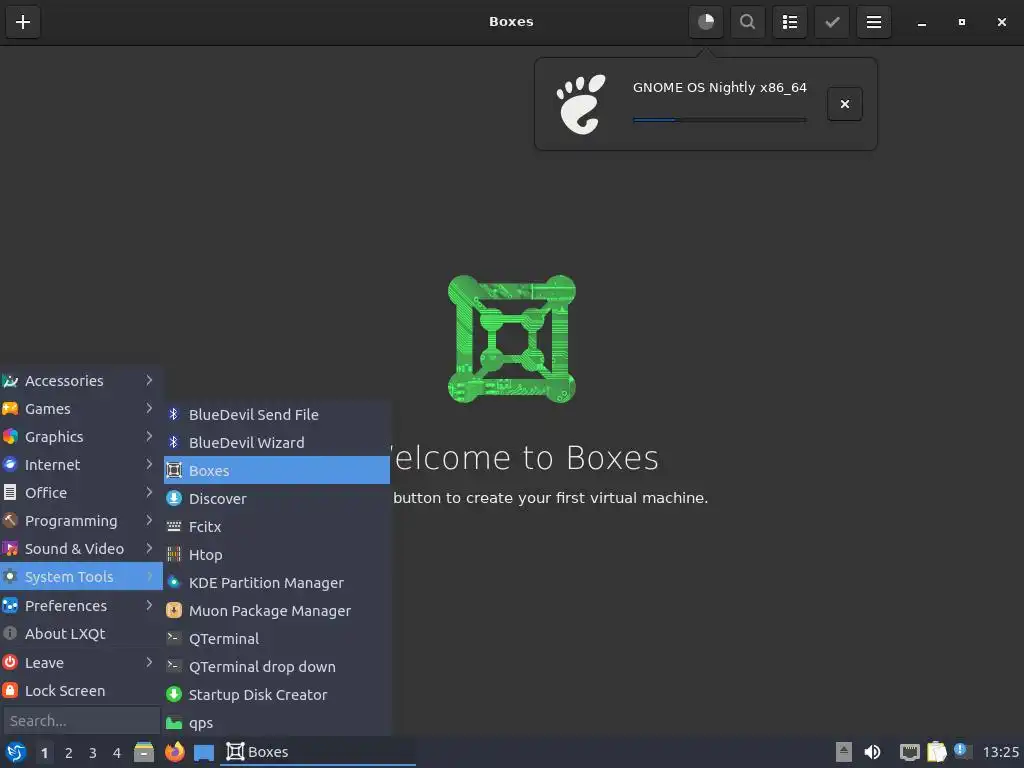Click the Sound & Video icon
The image size is (1024, 768).
(10, 549)
